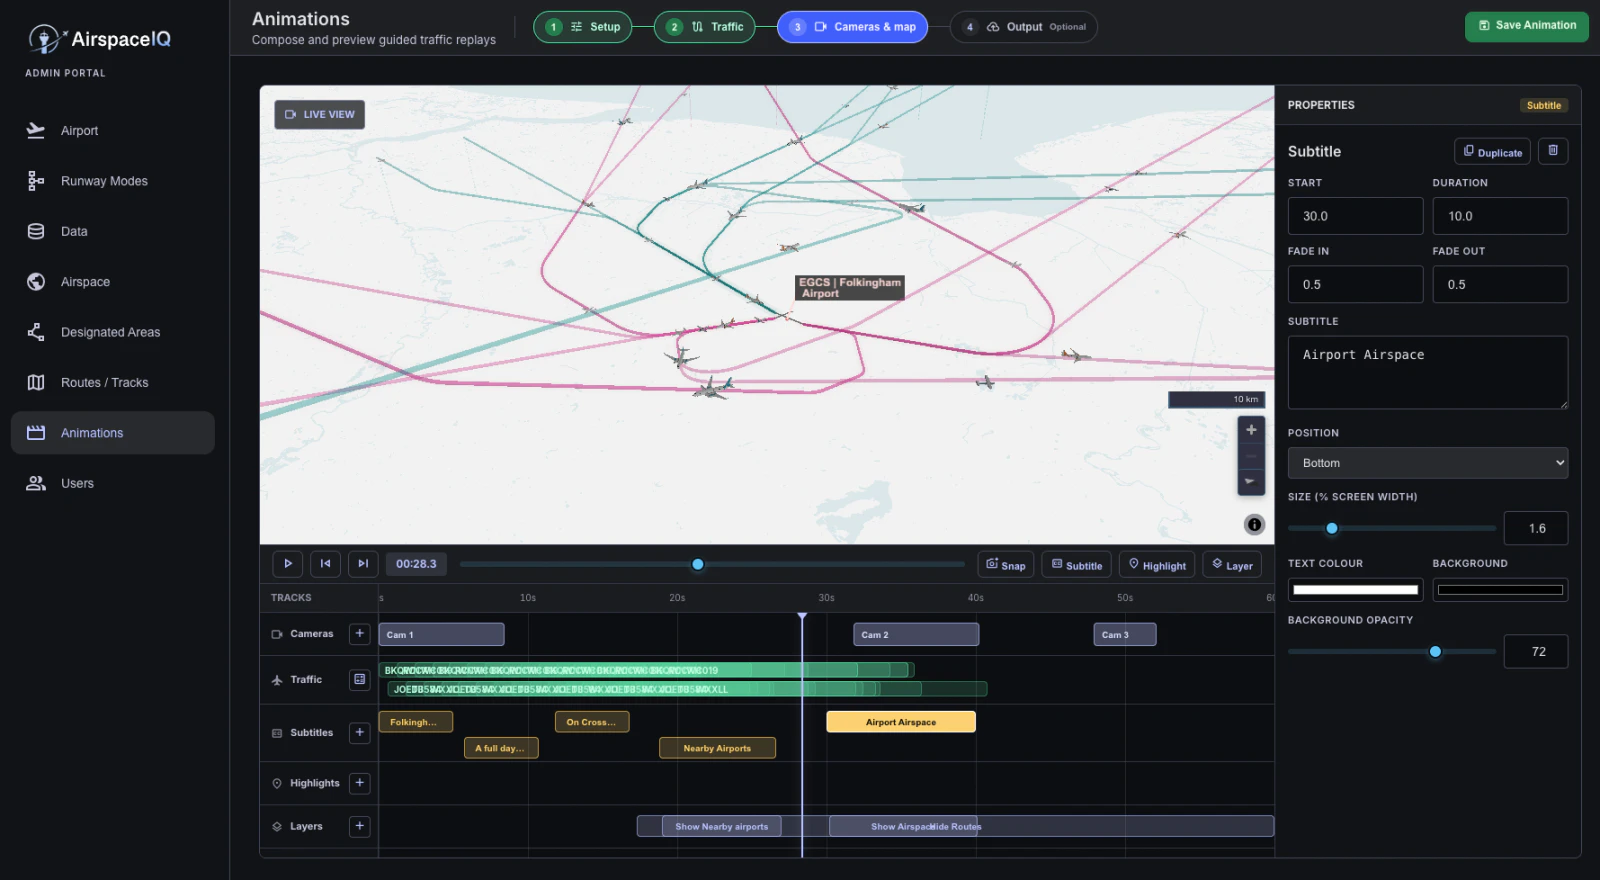Open the Text Colour swatch
This screenshot has height=880, width=1600.
(x=1355, y=590)
